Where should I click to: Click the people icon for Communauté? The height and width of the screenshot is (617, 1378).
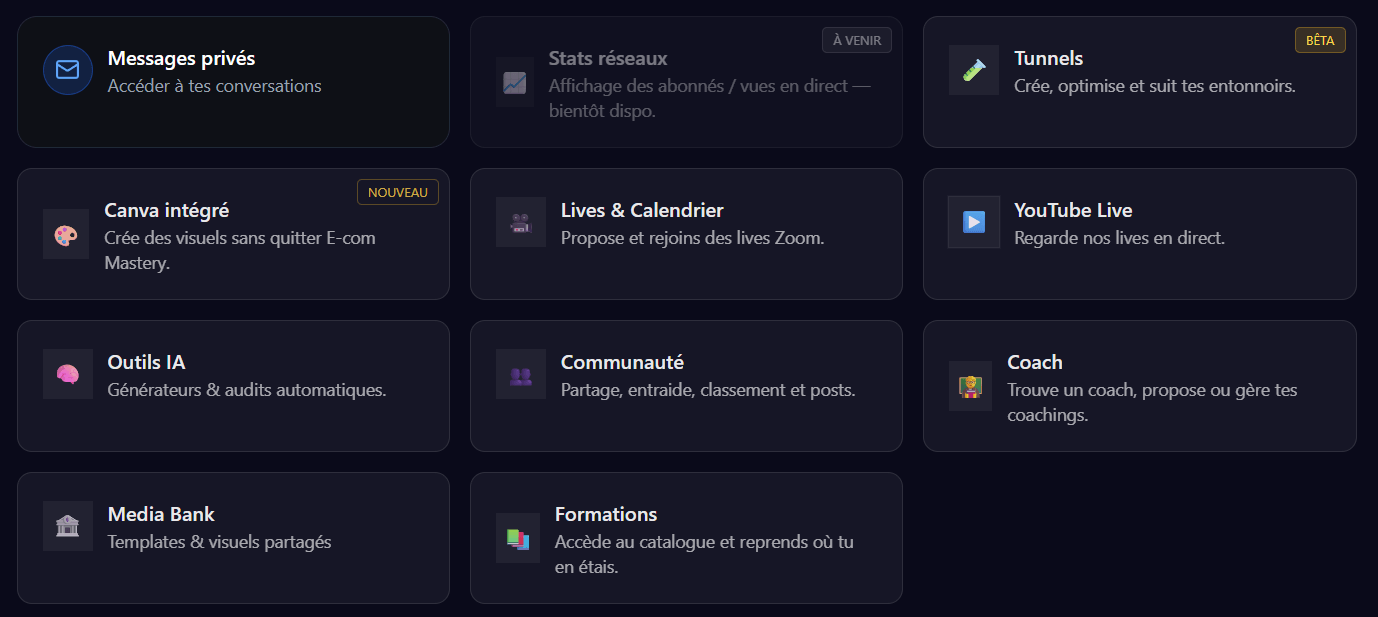[x=520, y=376]
